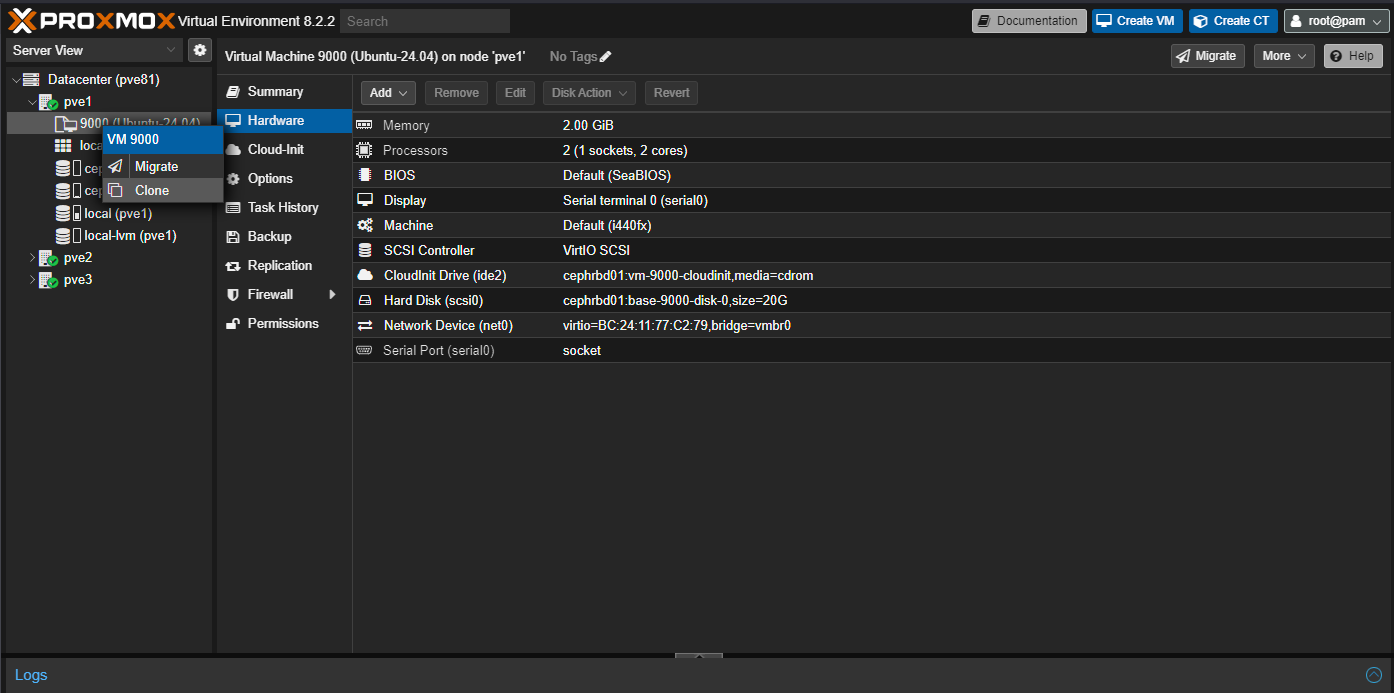Screen dimensions: 1394x693
Task: Click the pve3 node icon
Action: (48, 280)
